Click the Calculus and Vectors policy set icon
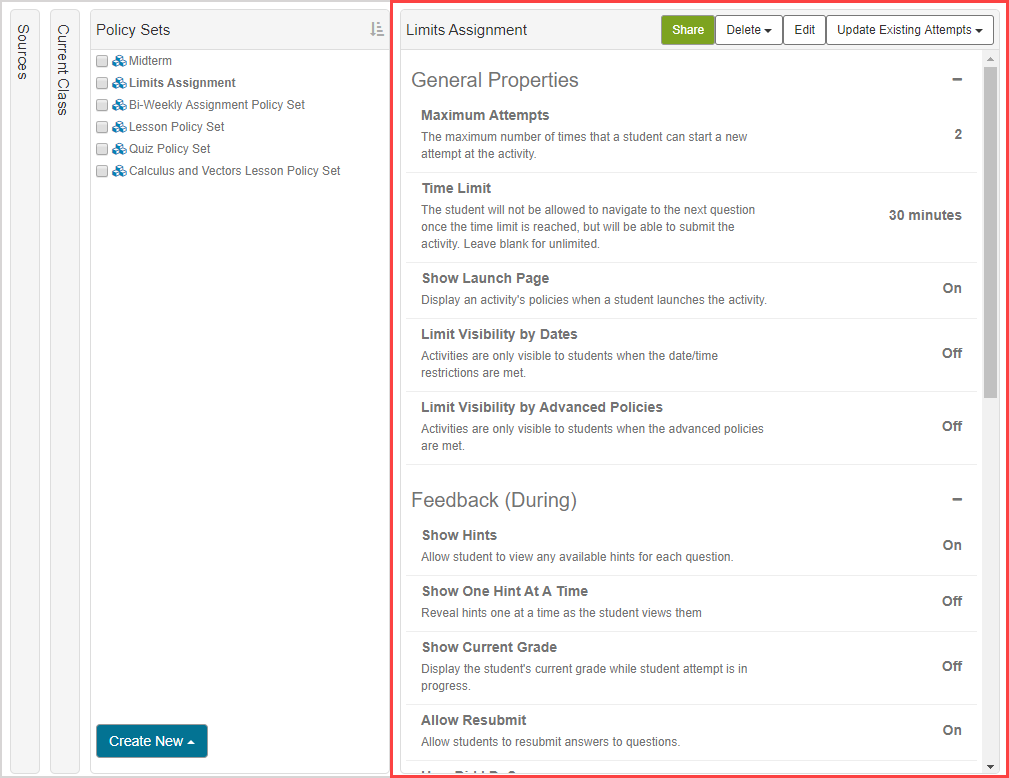 click(119, 171)
